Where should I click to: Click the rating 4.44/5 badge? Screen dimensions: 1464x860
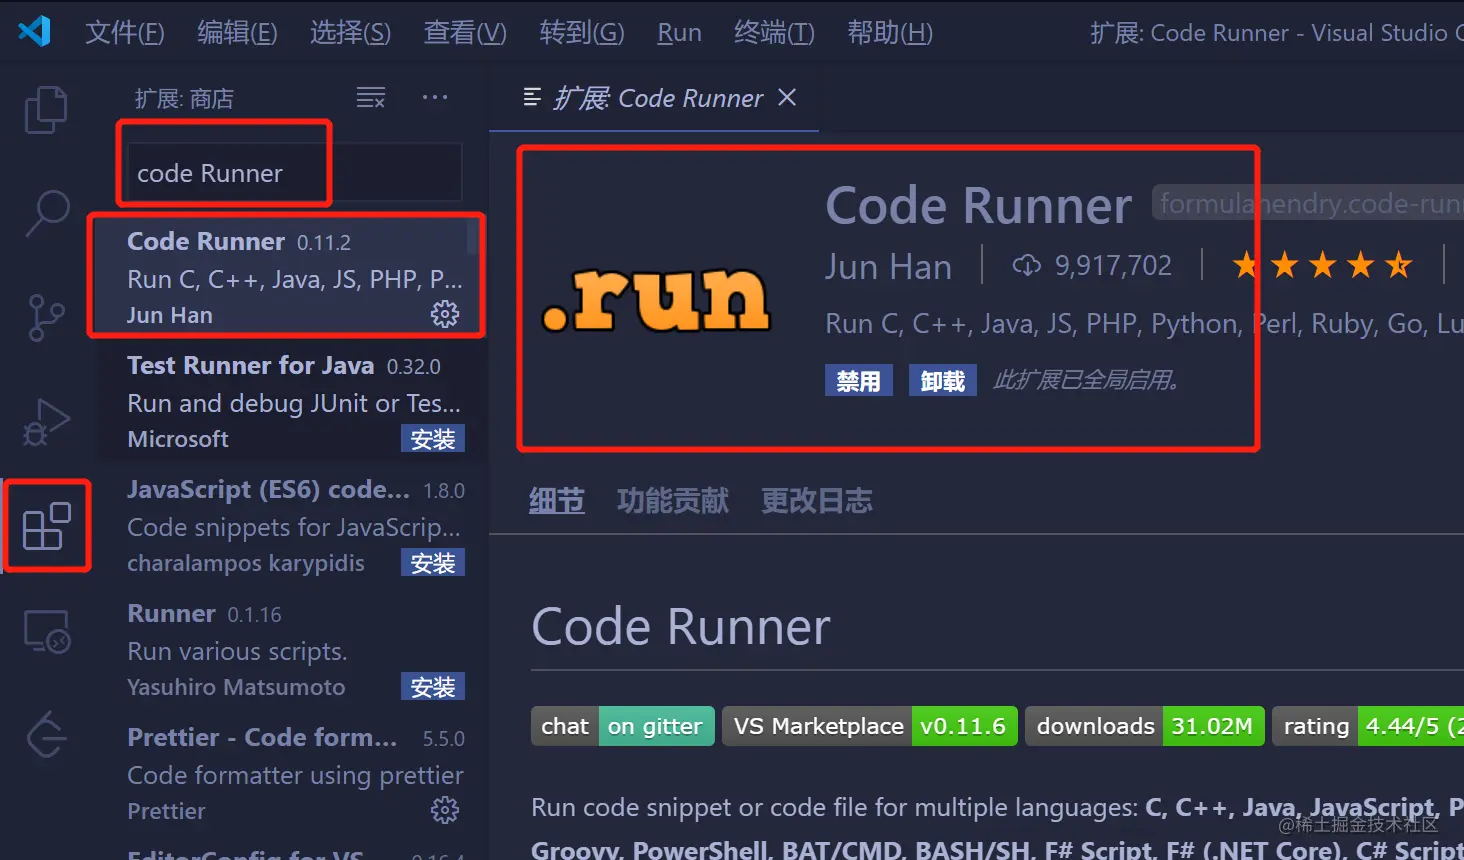click(x=1367, y=726)
